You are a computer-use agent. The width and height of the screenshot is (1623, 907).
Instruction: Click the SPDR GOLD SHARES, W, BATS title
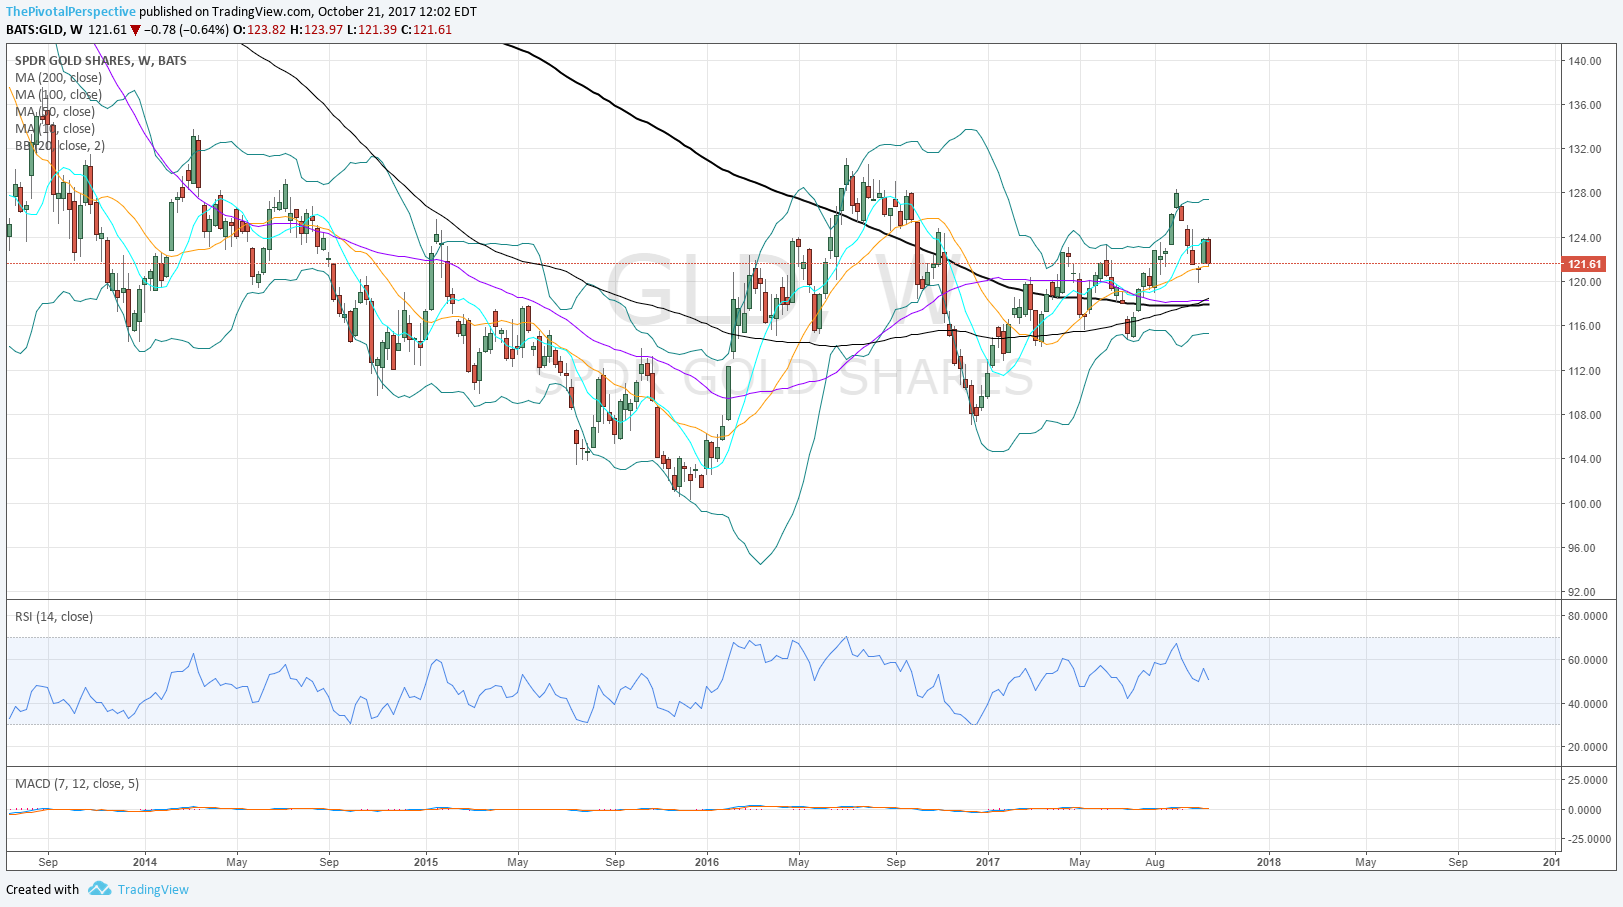pyautogui.click(x=101, y=60)
